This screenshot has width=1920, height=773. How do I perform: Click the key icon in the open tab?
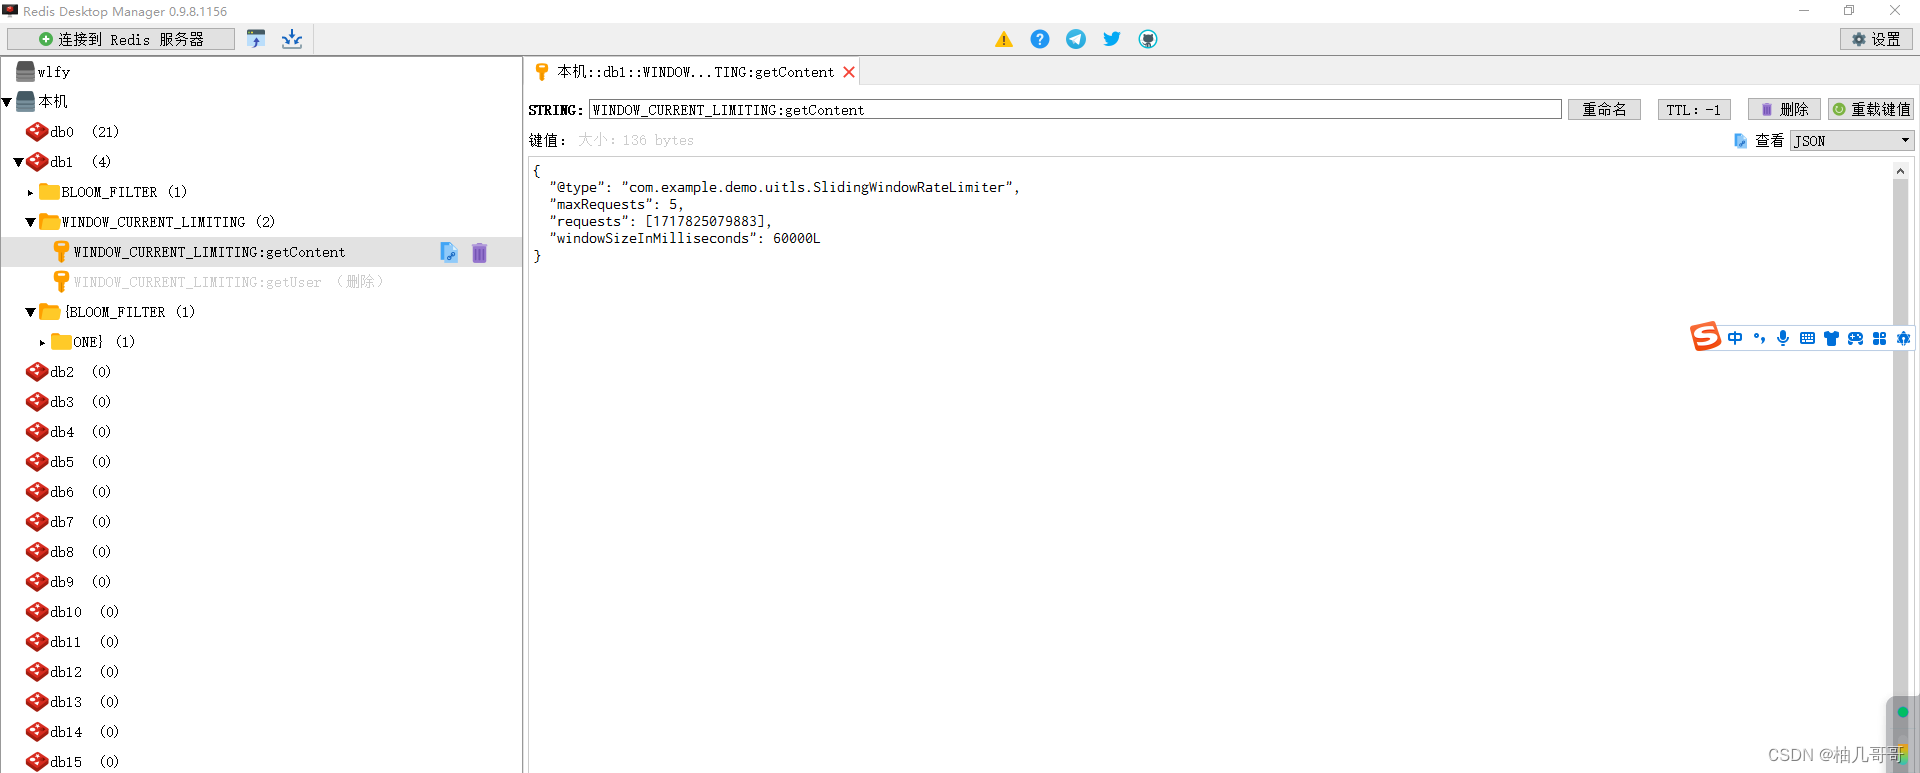[542, 72]
